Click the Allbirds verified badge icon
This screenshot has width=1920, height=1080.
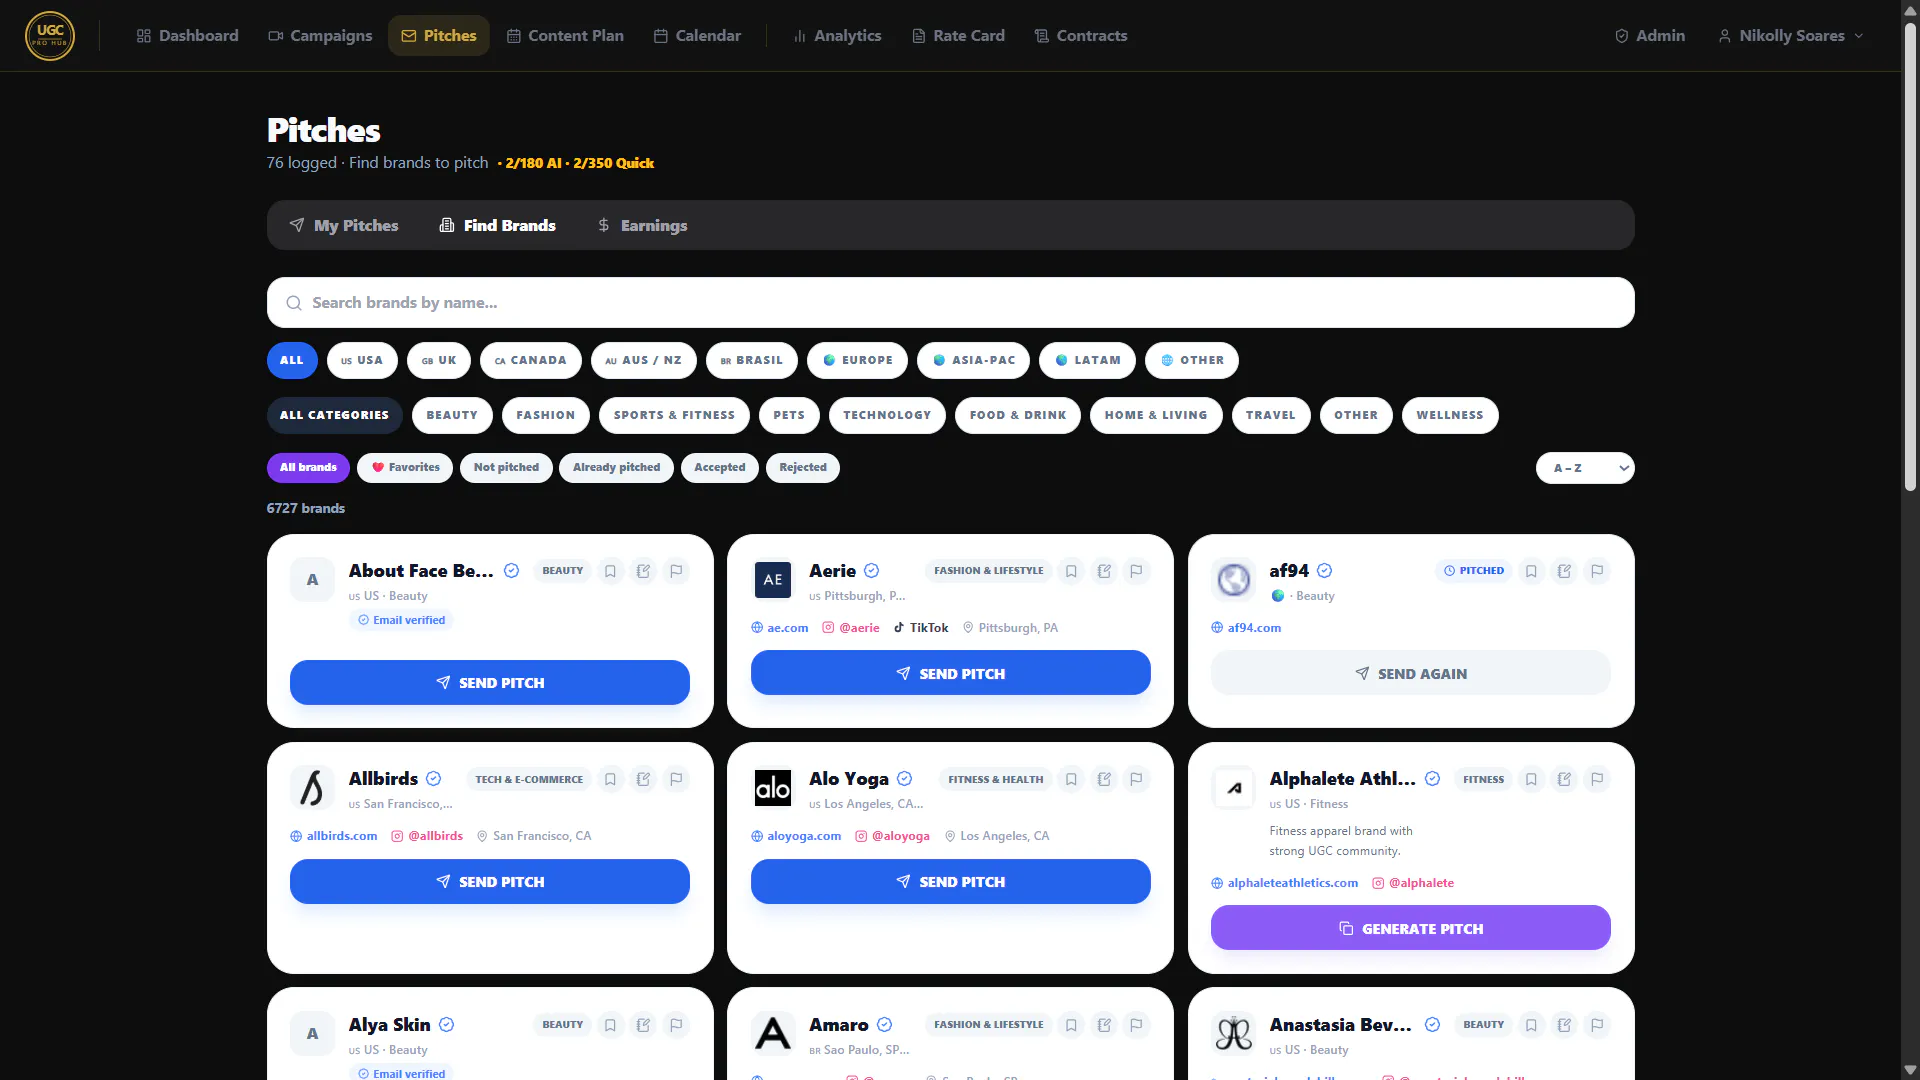[434, 779]
